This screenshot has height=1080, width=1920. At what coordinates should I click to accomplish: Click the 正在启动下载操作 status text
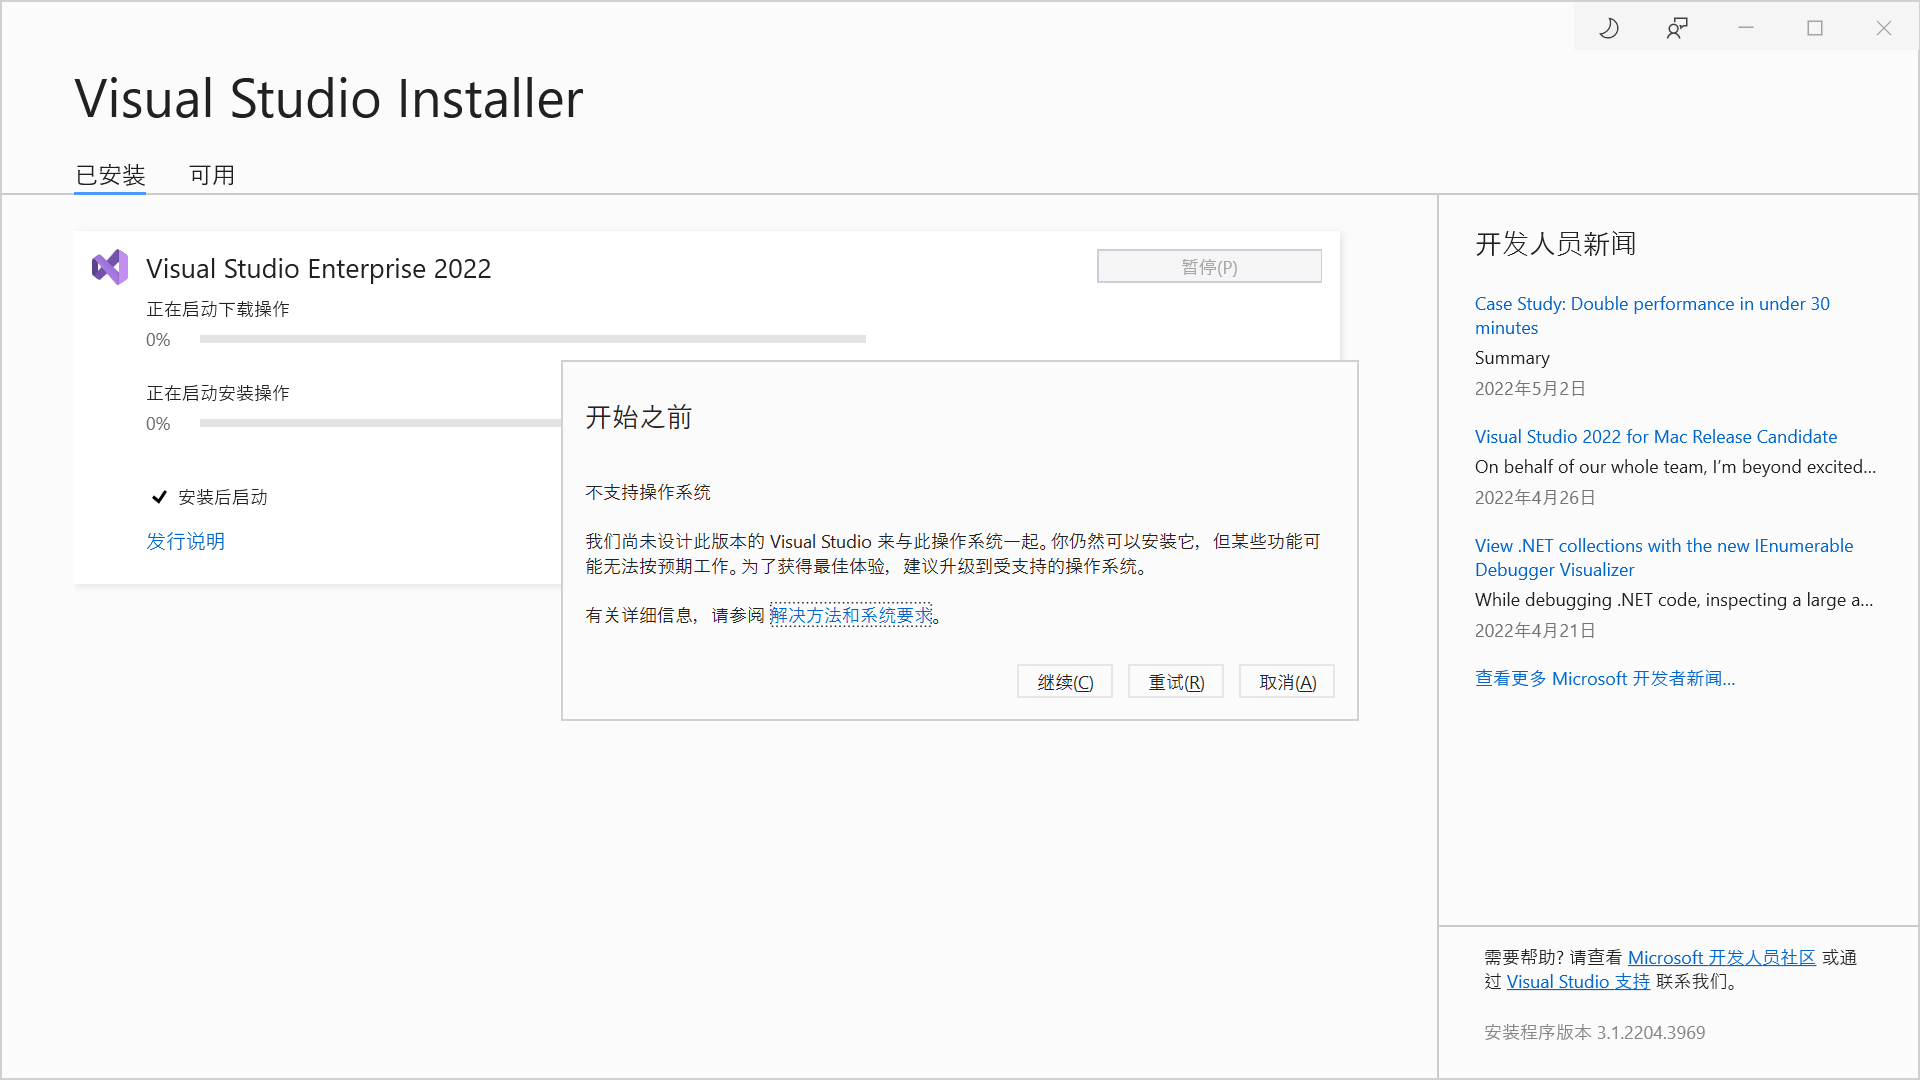(x=218, y=309)
